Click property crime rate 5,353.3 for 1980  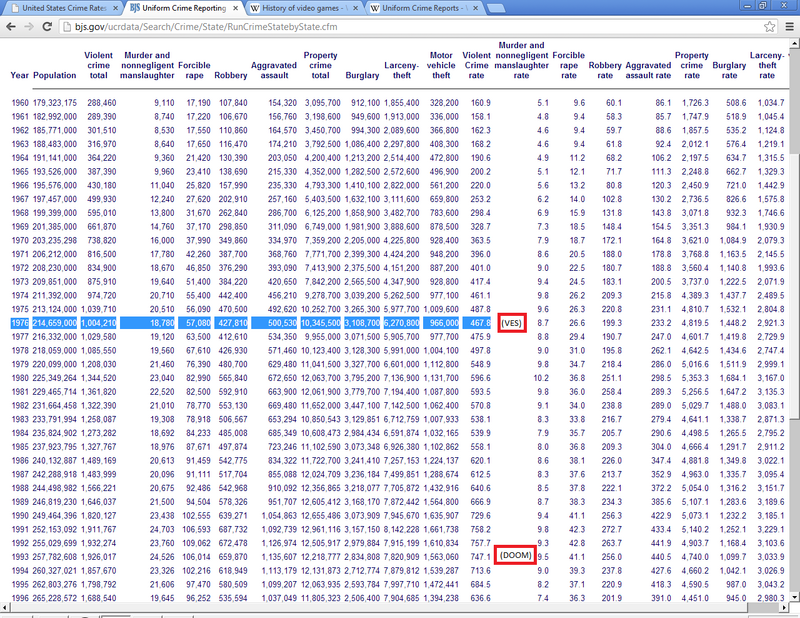point(695,378)
